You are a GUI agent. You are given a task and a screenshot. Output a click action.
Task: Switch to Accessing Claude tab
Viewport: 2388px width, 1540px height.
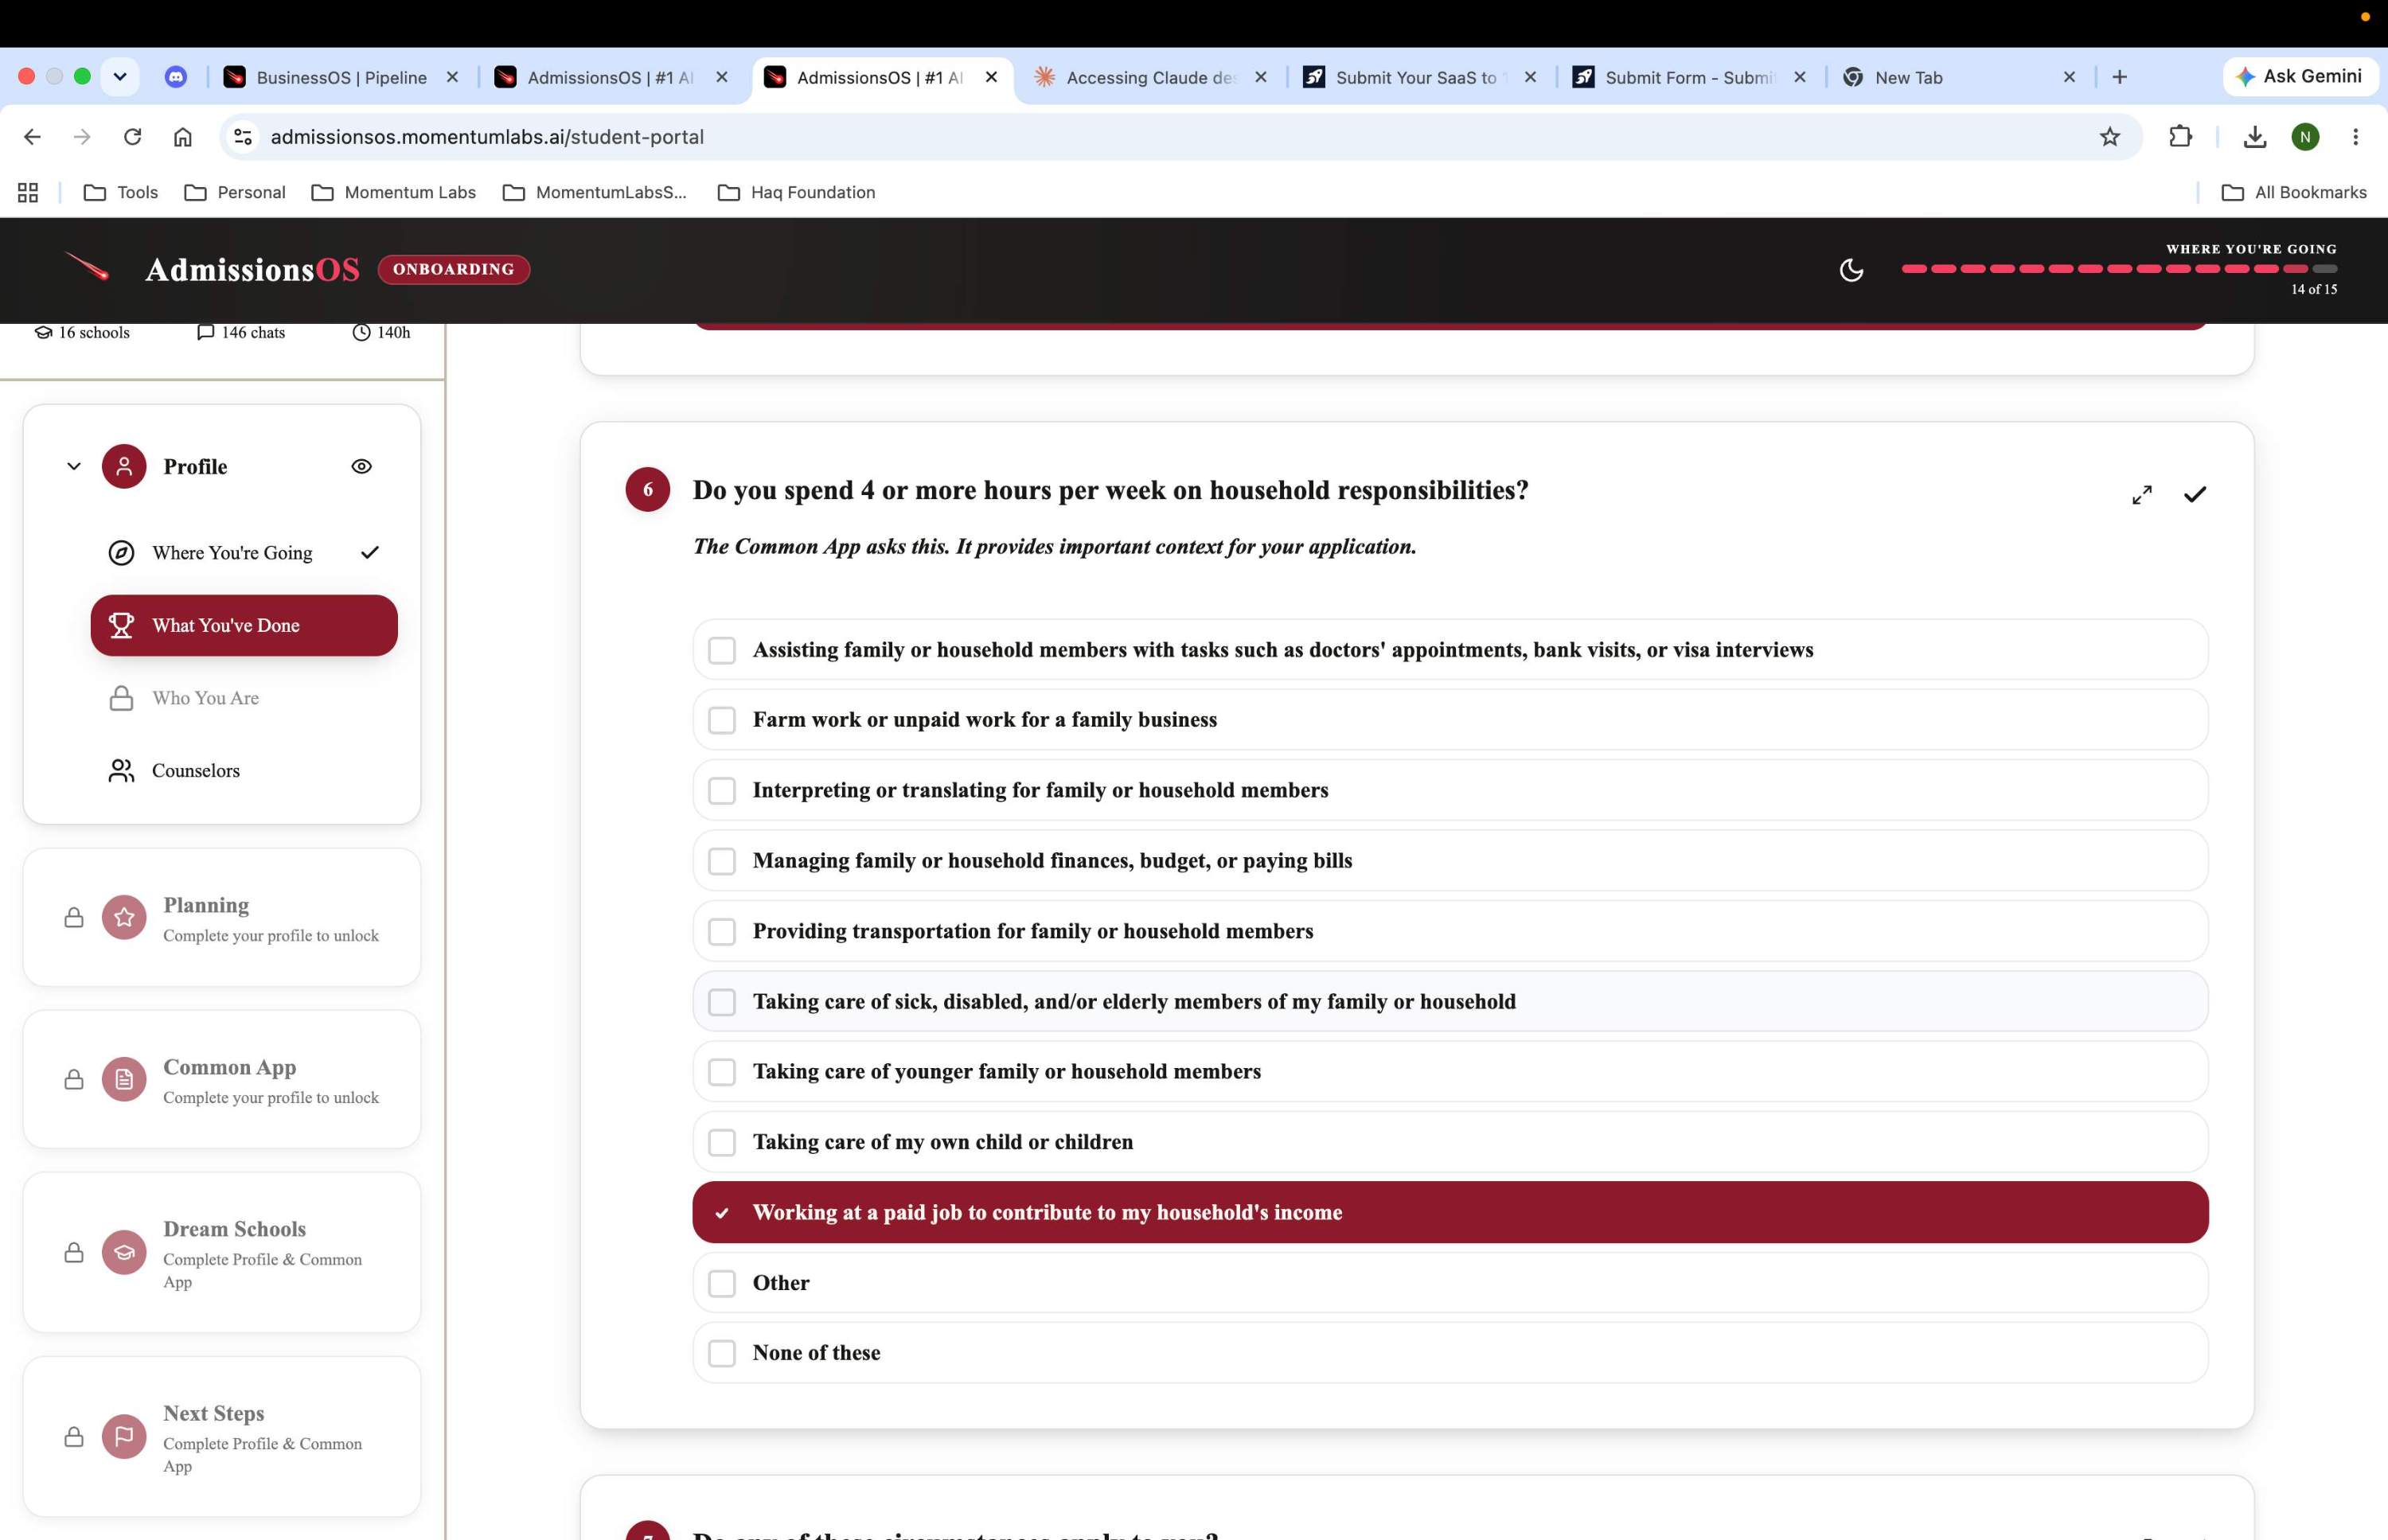pyautogui.click(x=1152, y=77)
